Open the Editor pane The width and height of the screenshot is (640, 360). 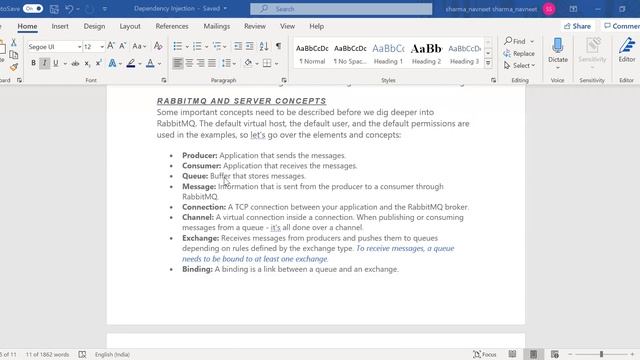tap(627, 50)
